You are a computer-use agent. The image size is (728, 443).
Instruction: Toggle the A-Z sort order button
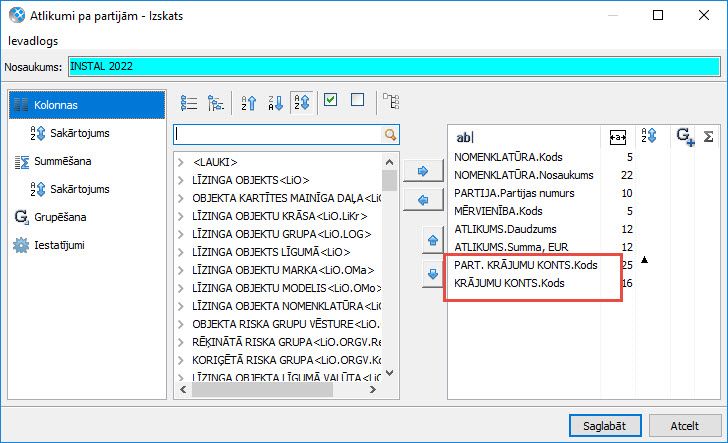[302, 102]
